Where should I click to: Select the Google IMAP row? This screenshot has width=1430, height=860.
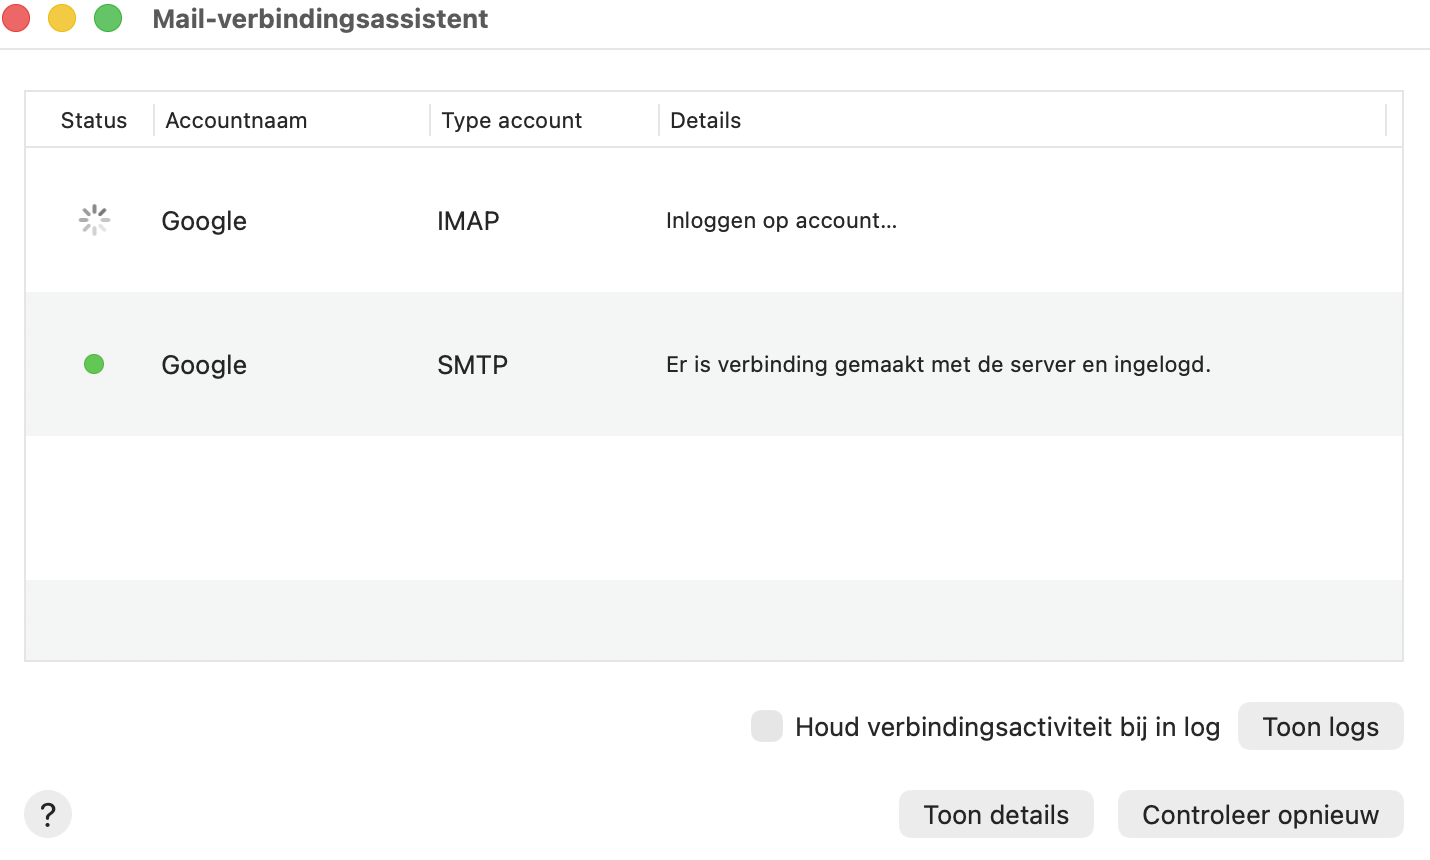coord(700,220)
